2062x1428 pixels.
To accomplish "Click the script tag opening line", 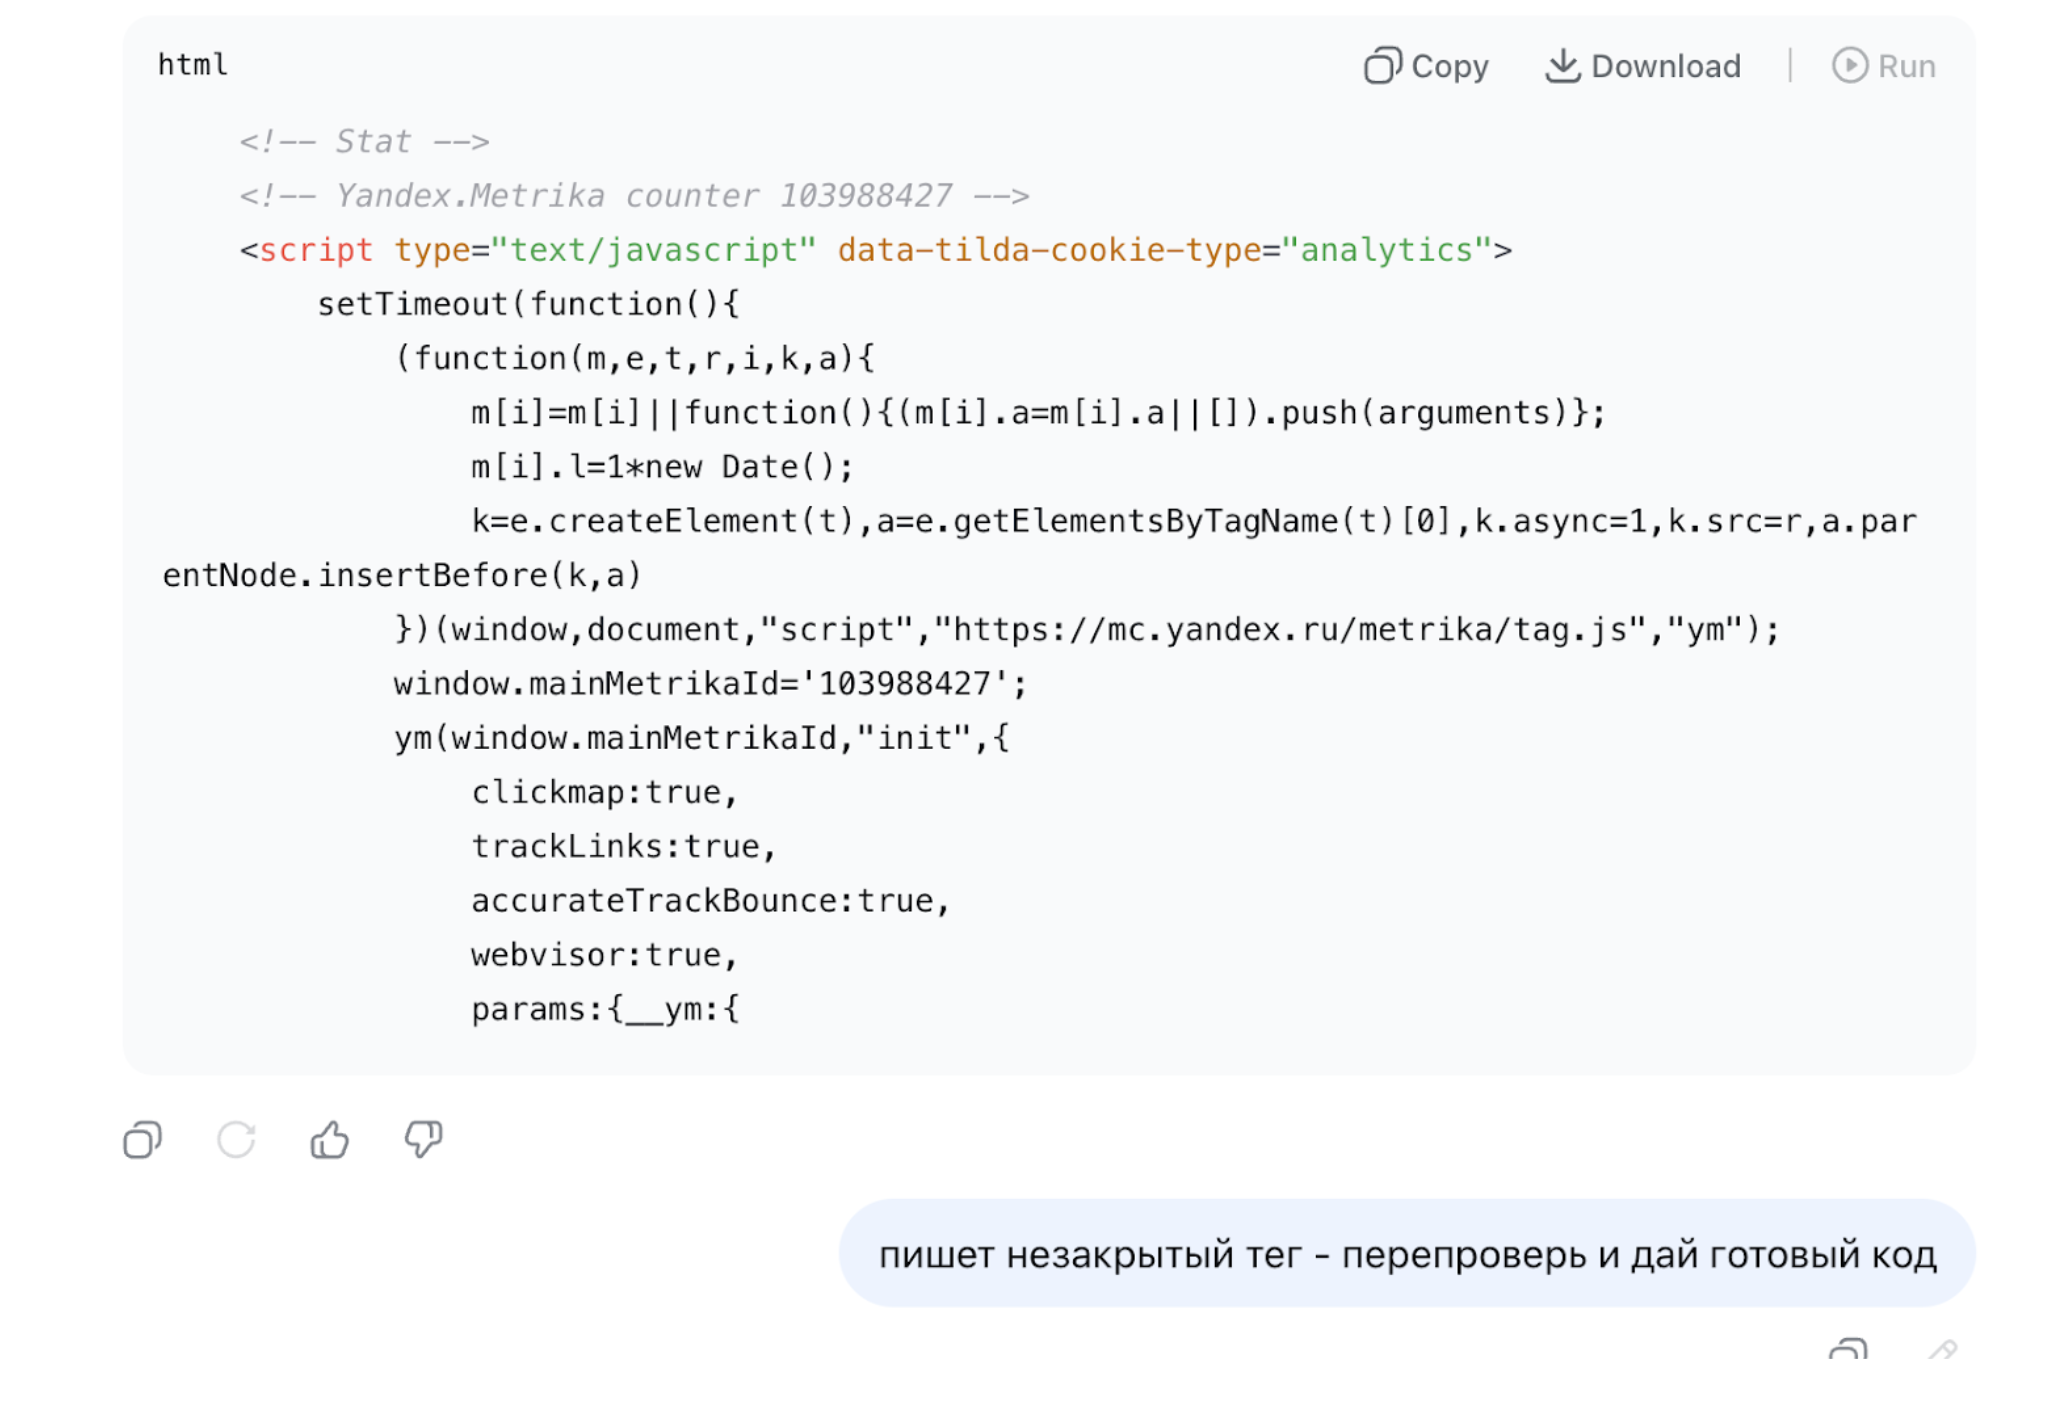I will (x=875, y=250).
